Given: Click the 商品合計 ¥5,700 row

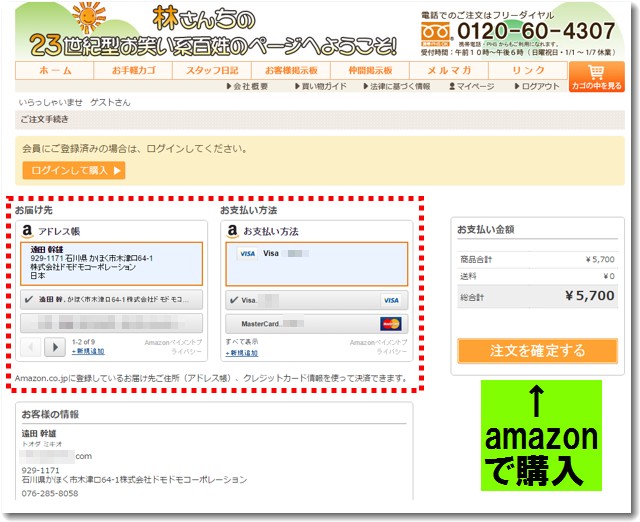Looking at the screenshot, I should (x=537, y=259).
